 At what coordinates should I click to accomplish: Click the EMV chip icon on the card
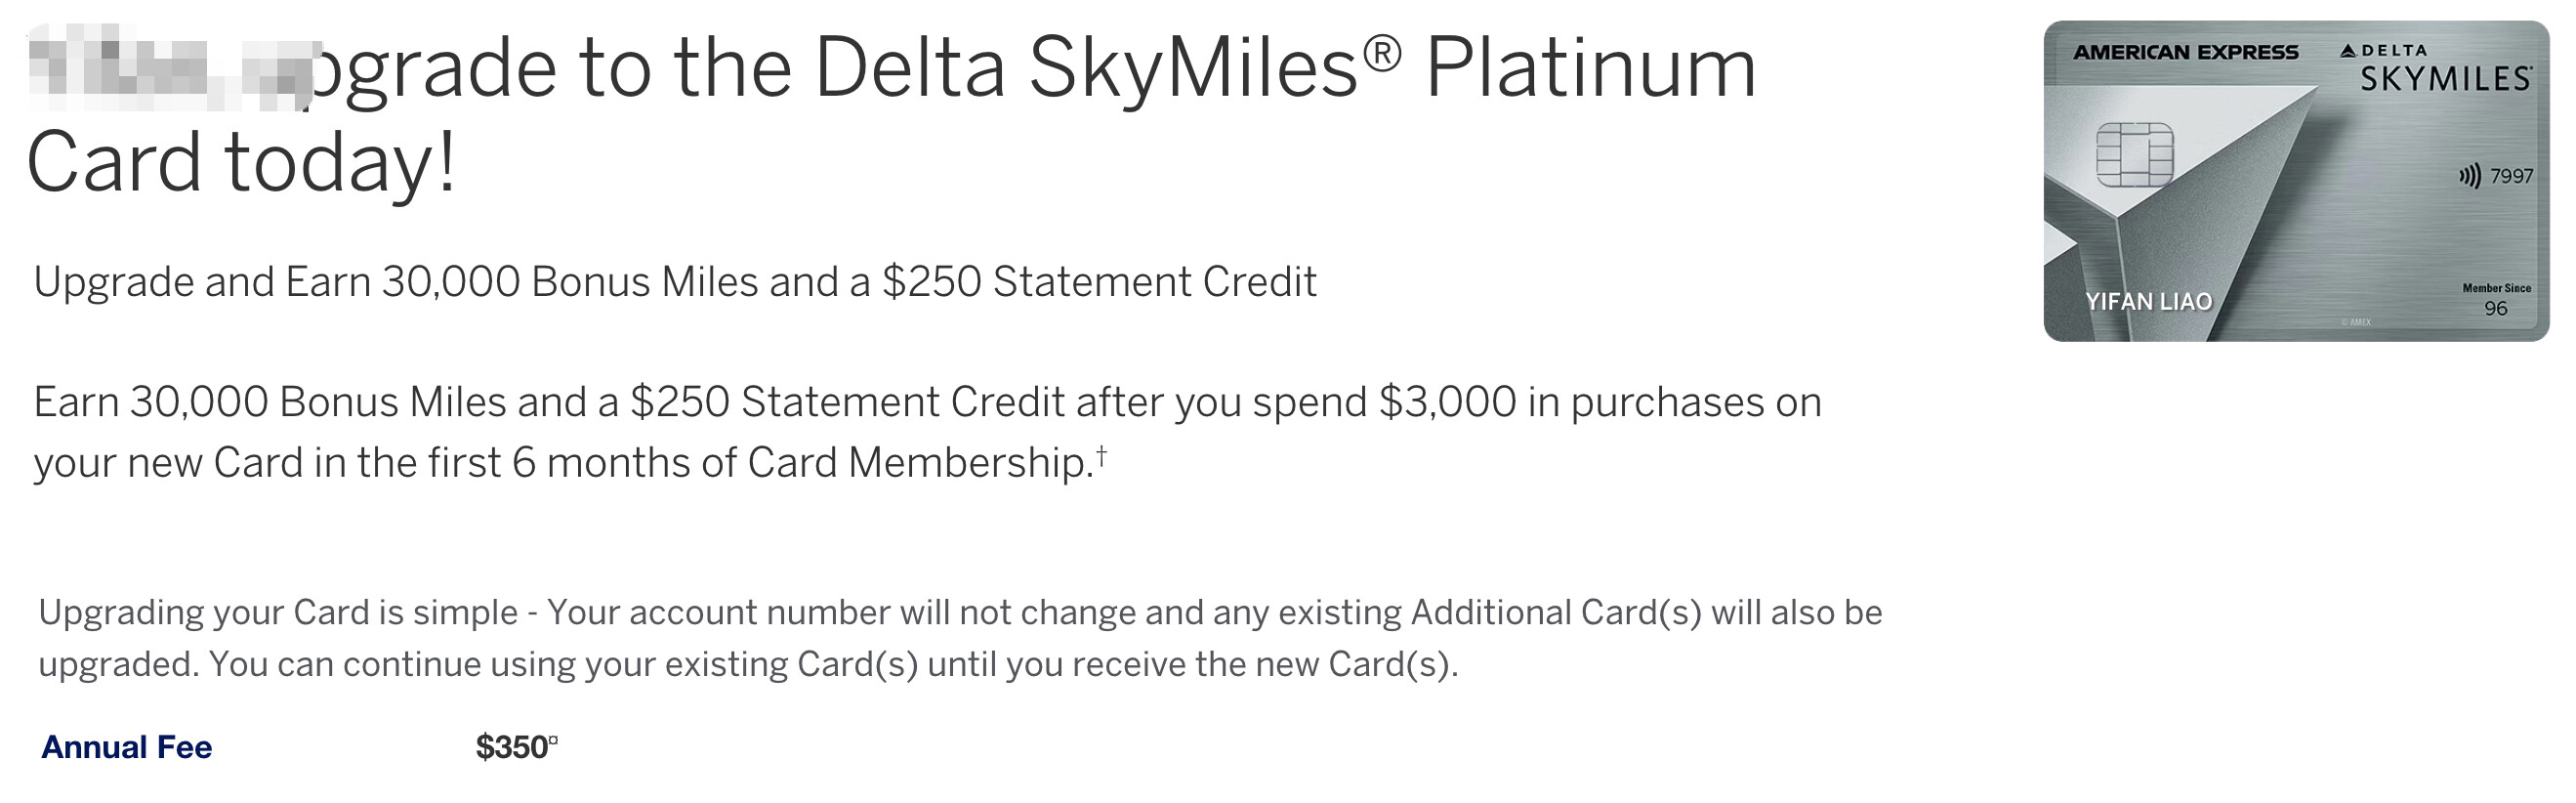click(x=2134, y=155)
